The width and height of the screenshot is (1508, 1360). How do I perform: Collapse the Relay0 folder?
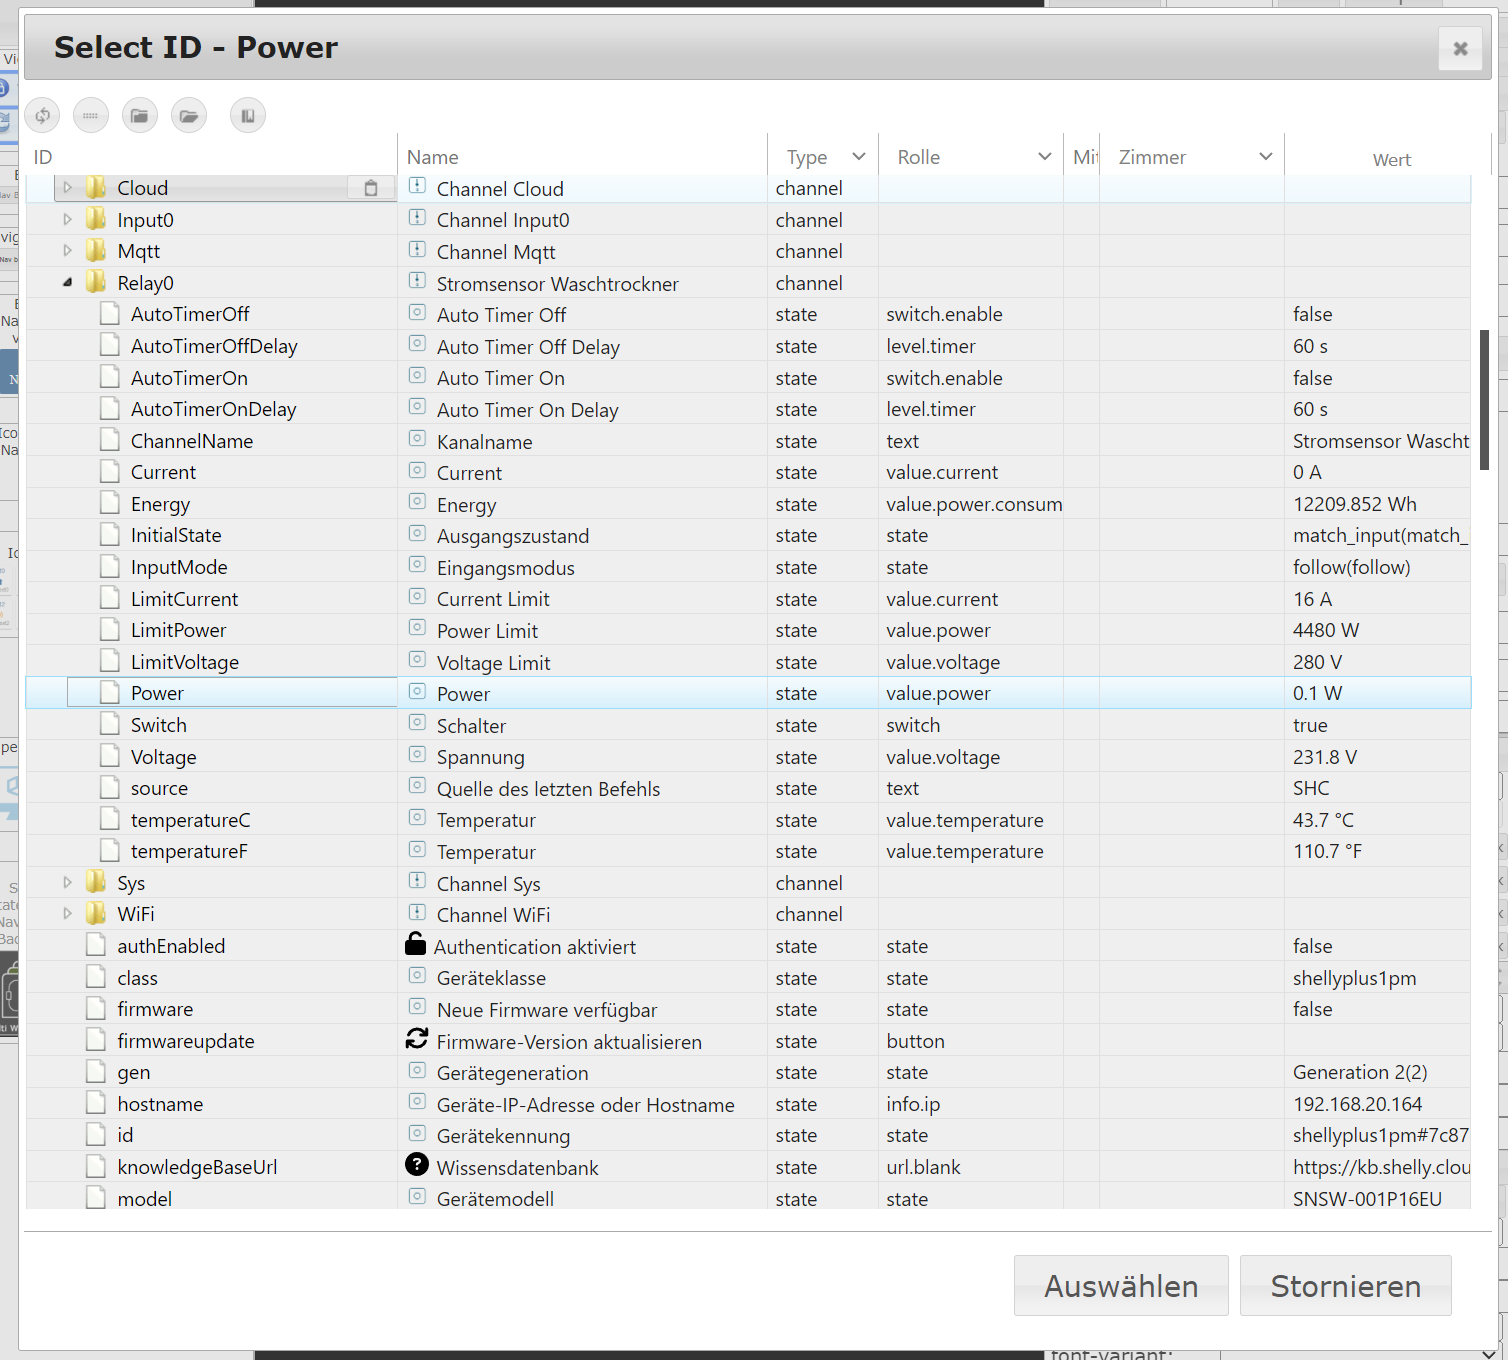click(67, 283)
